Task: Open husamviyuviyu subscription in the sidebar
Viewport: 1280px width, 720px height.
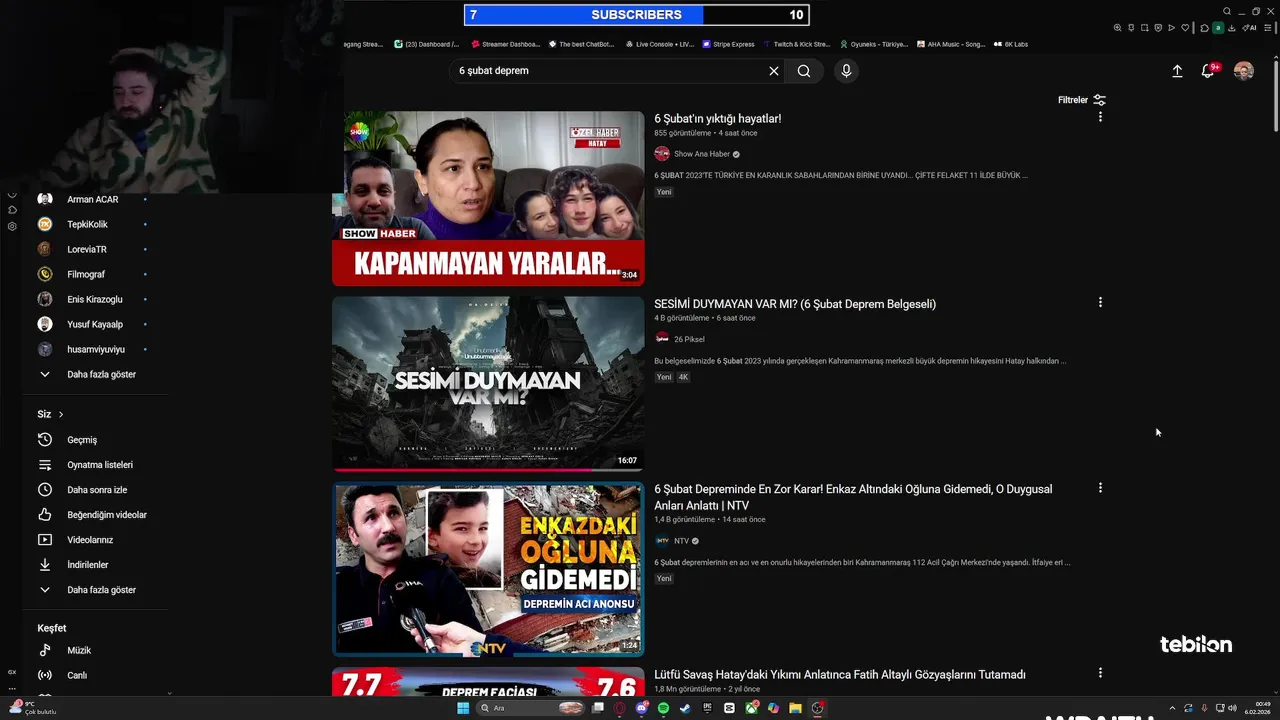Action: point(93,349)
